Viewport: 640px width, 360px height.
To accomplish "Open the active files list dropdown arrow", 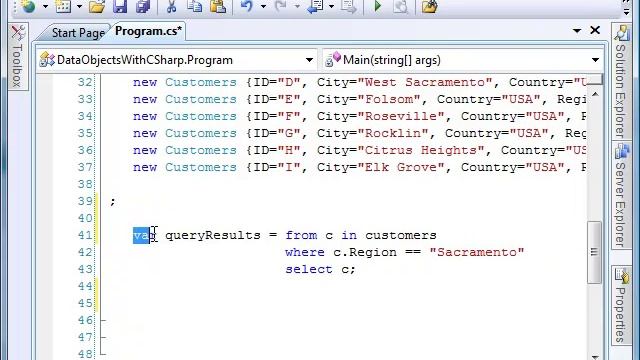I will click(x=577, y=31).
